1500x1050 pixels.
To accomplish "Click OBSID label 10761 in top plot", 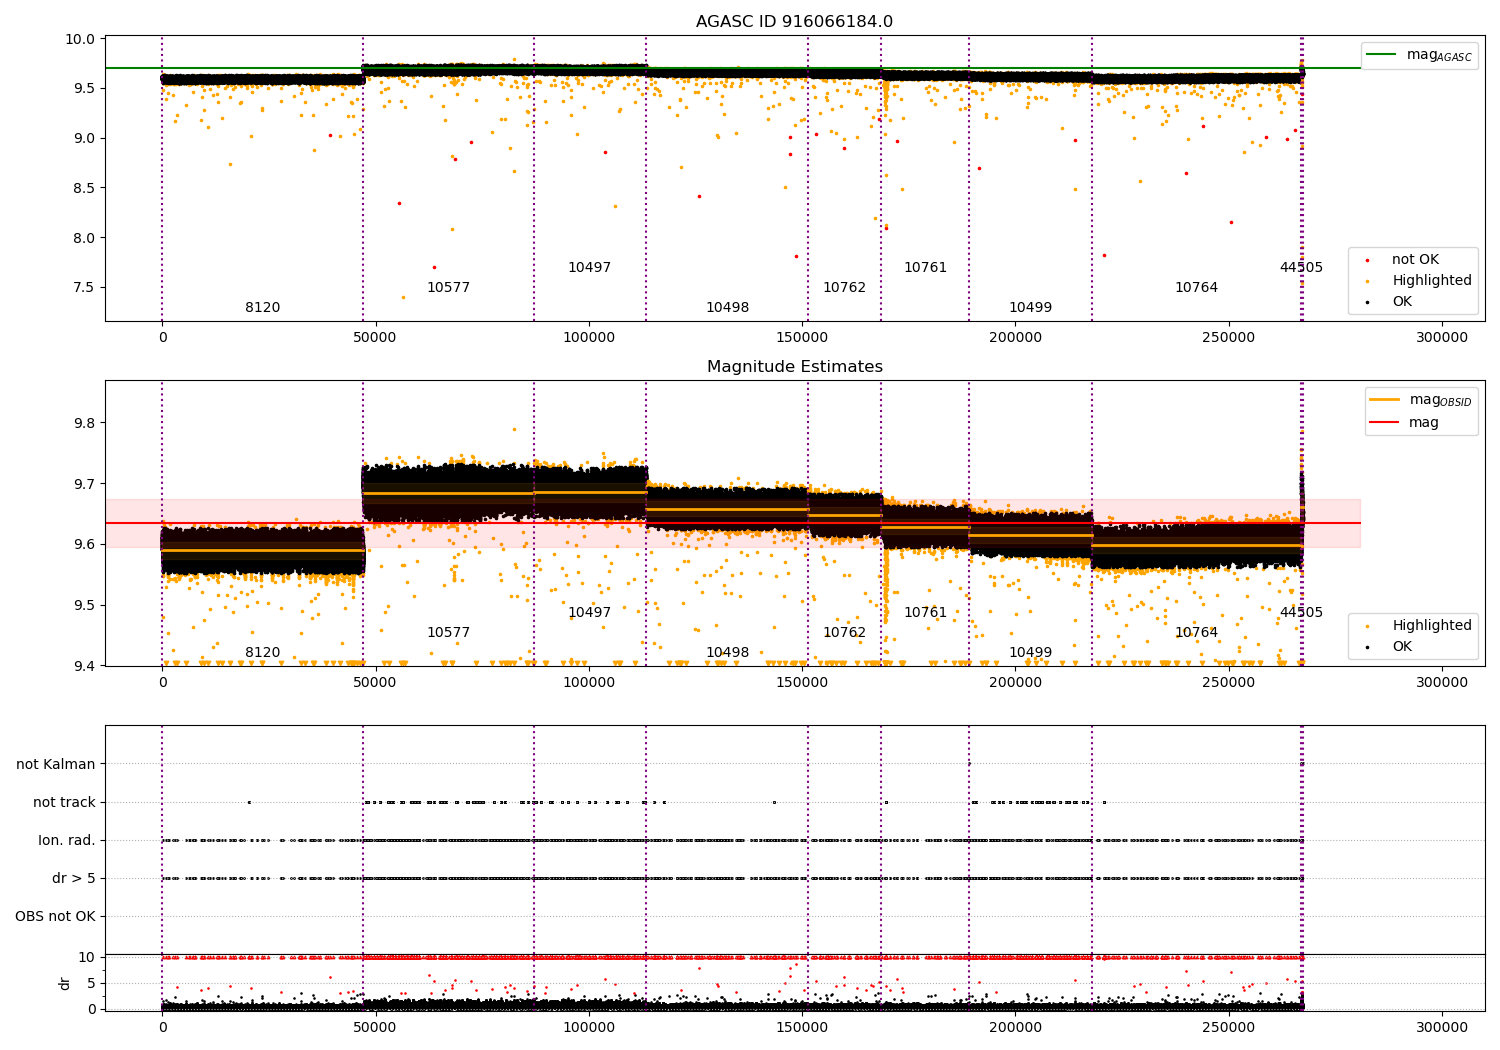I will tap(925, 268).
